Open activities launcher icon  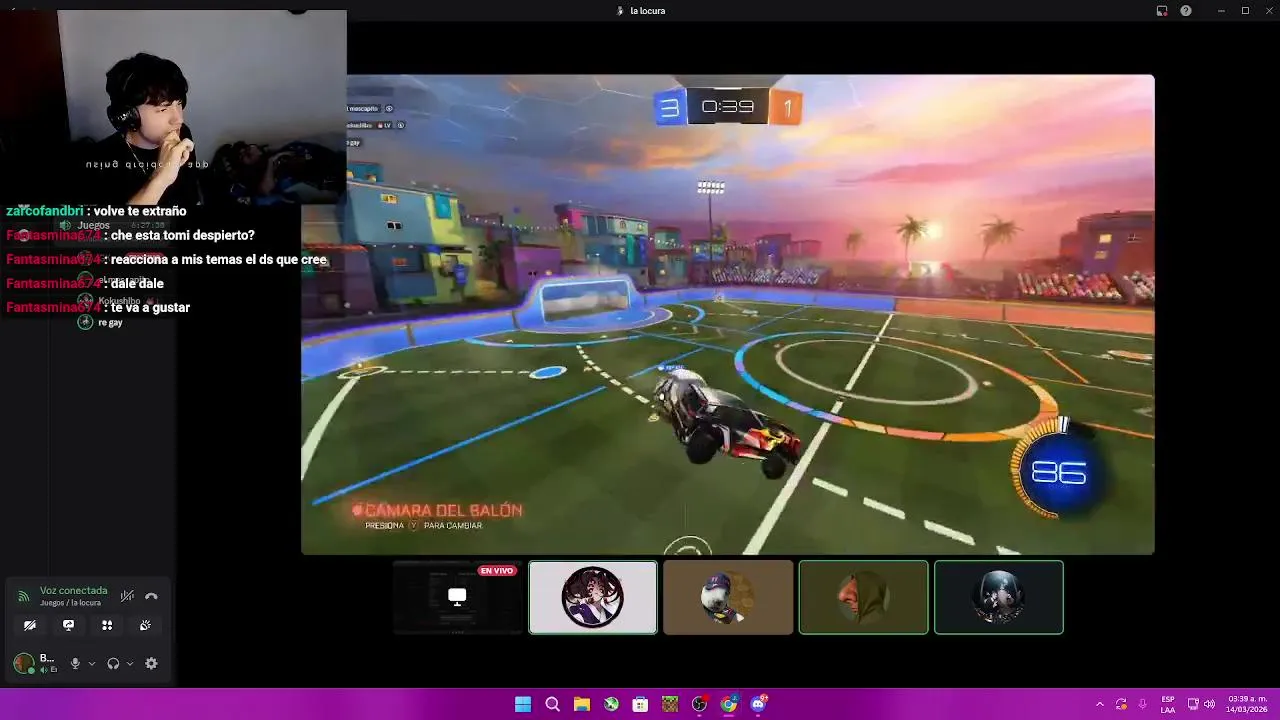pos(107,625)
